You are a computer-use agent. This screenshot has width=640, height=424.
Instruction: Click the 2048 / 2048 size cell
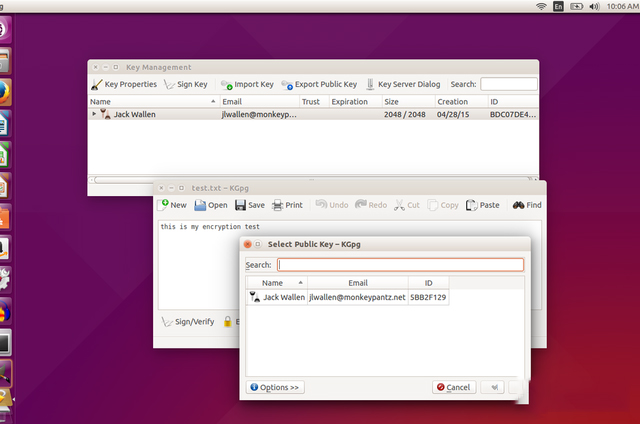click(x=404, y=115)
